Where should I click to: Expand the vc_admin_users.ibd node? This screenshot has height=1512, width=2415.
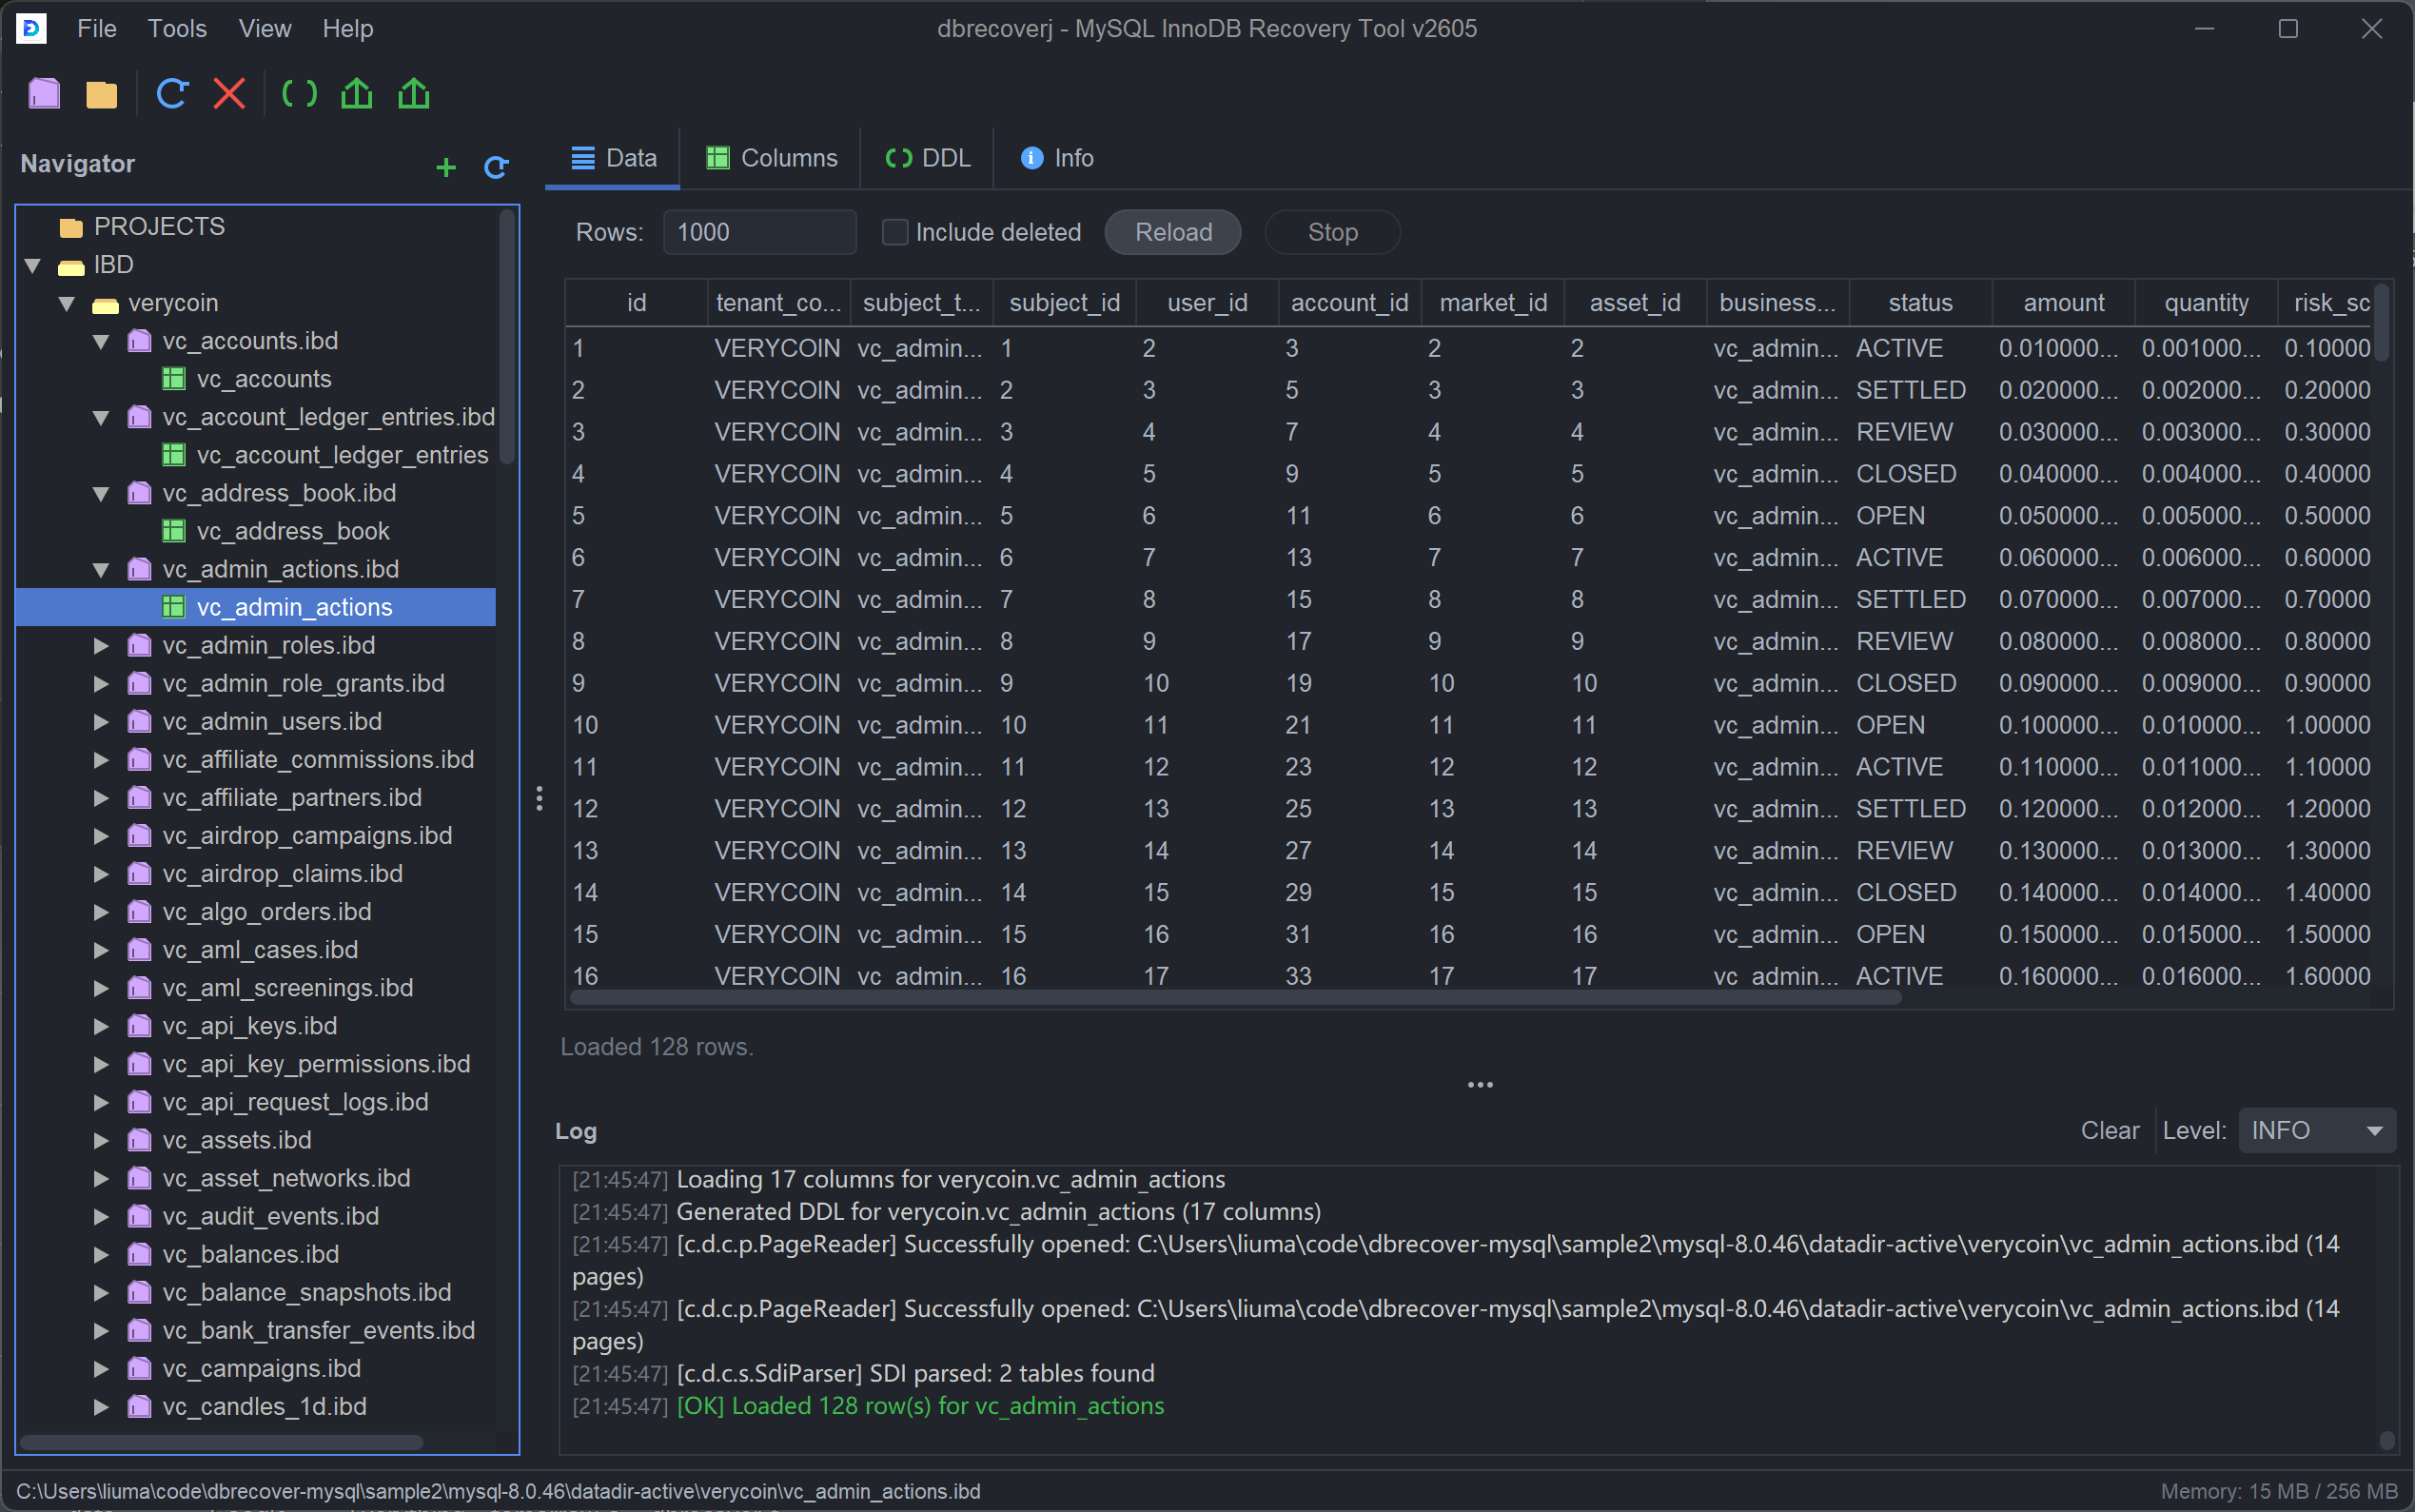(101, 721)
